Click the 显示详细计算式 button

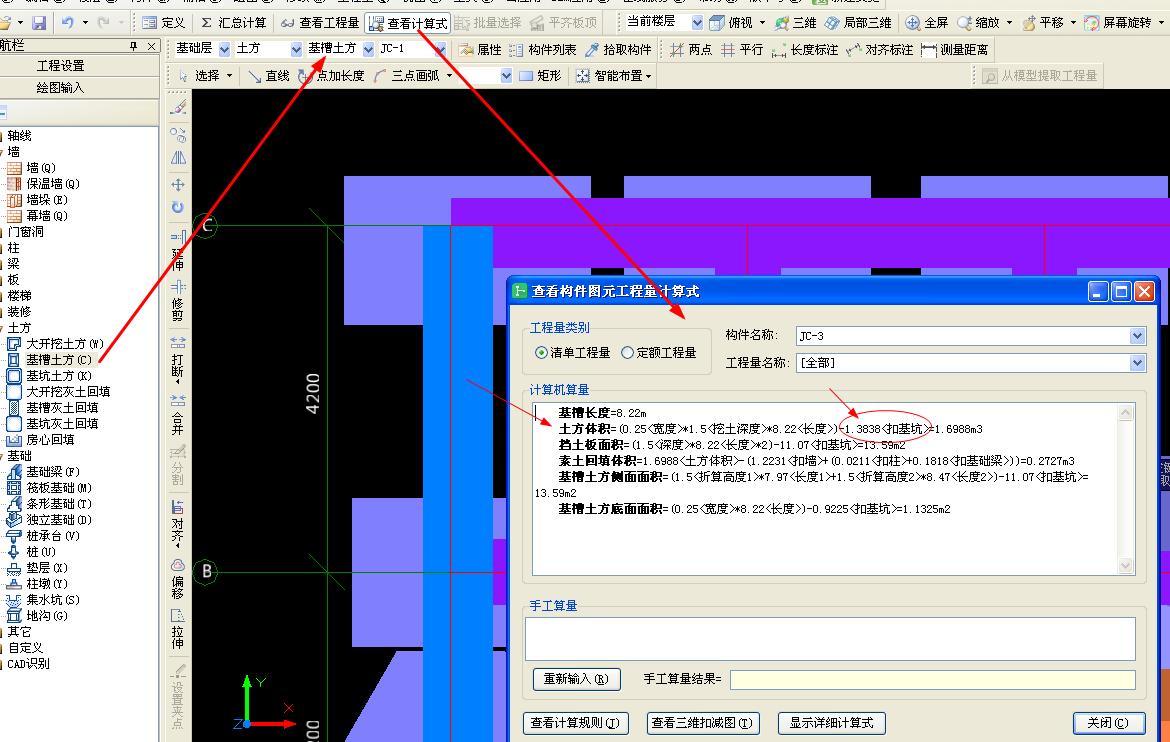(x=832, y=723)
